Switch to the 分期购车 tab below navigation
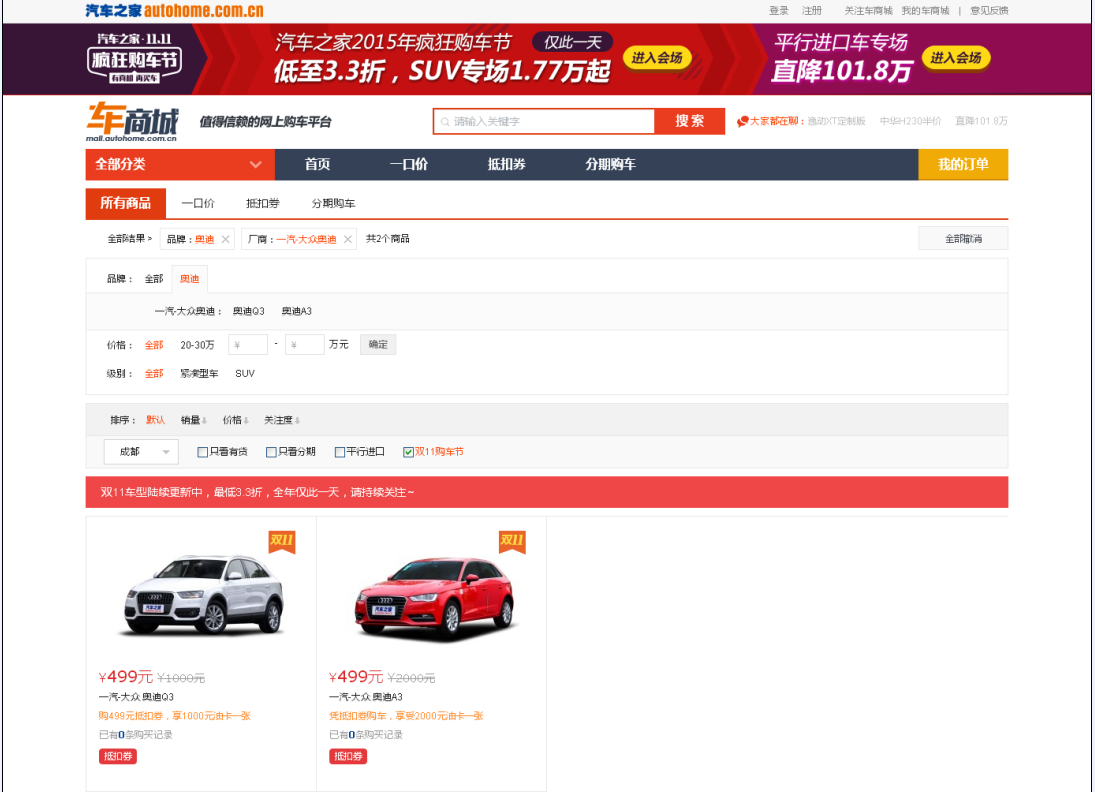Viewport: 1095px width, 792px height. (x=333, y=203)
